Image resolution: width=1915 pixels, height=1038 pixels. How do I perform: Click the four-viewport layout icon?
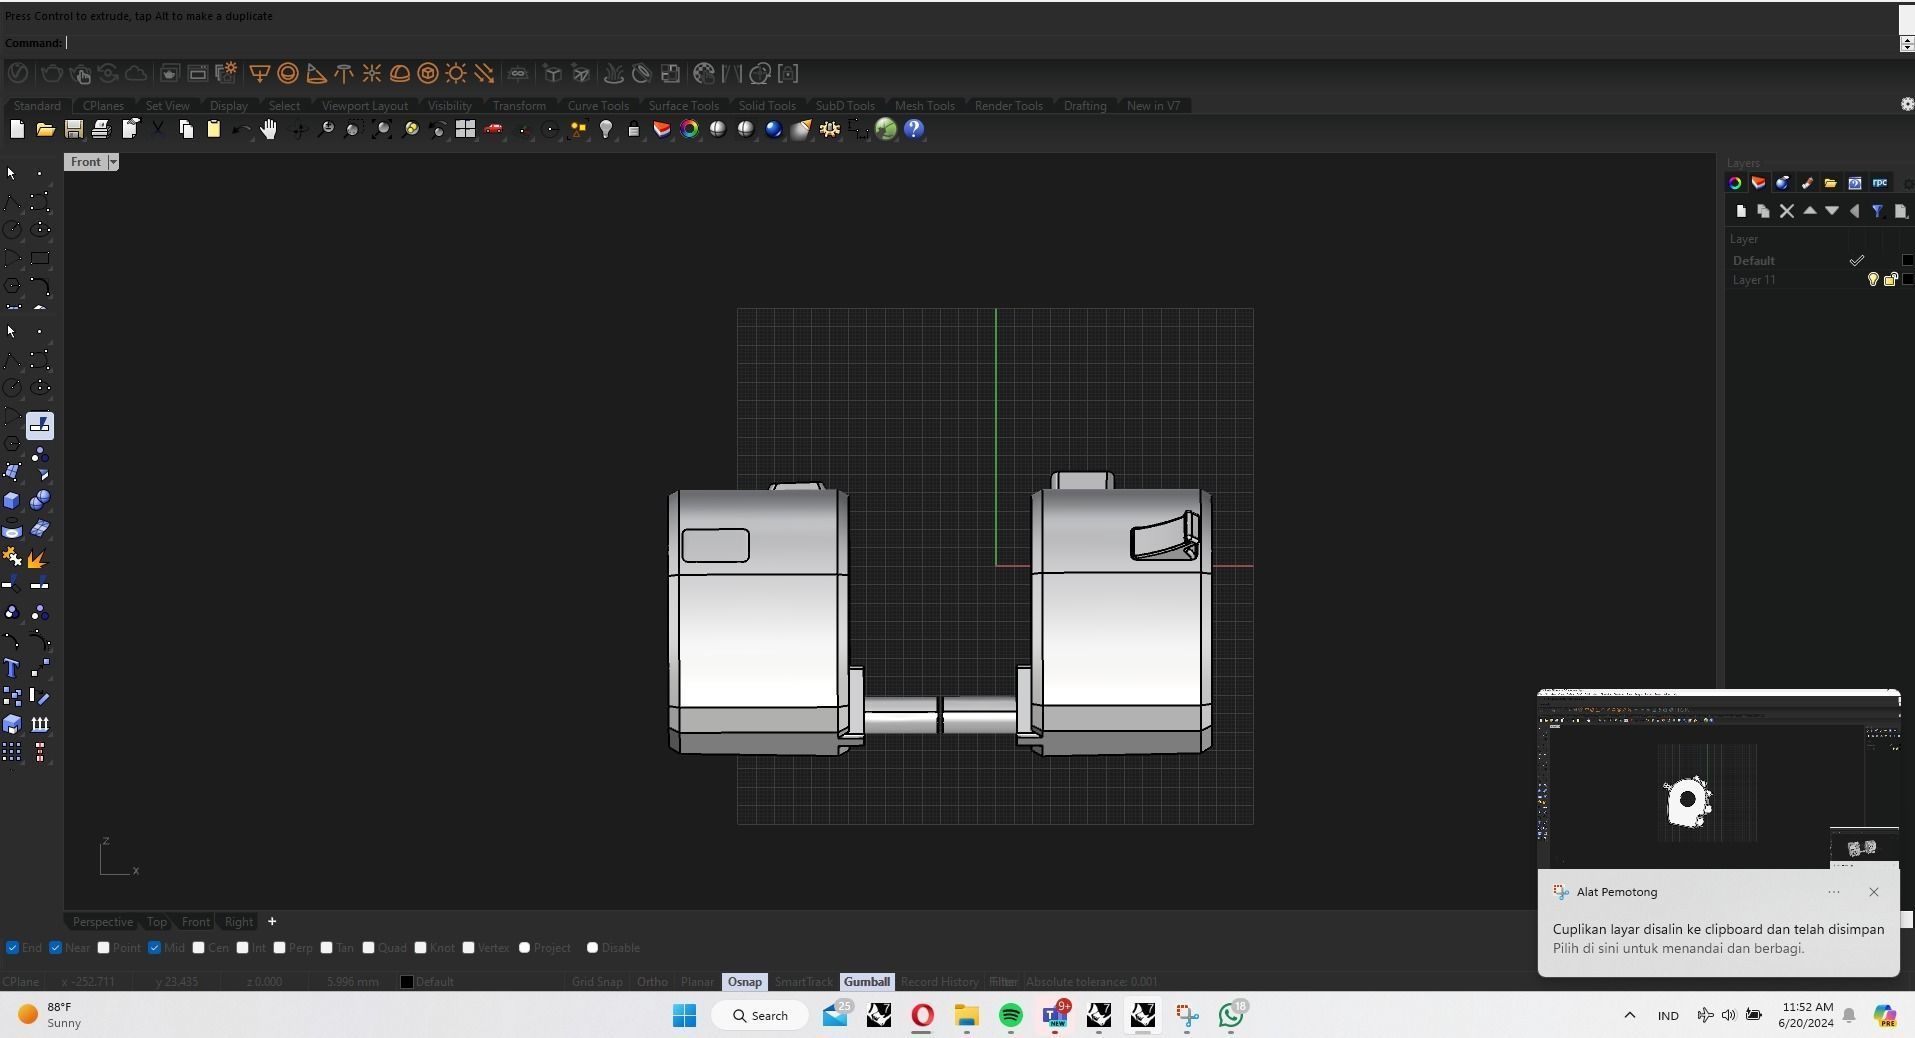click(465, 130)
